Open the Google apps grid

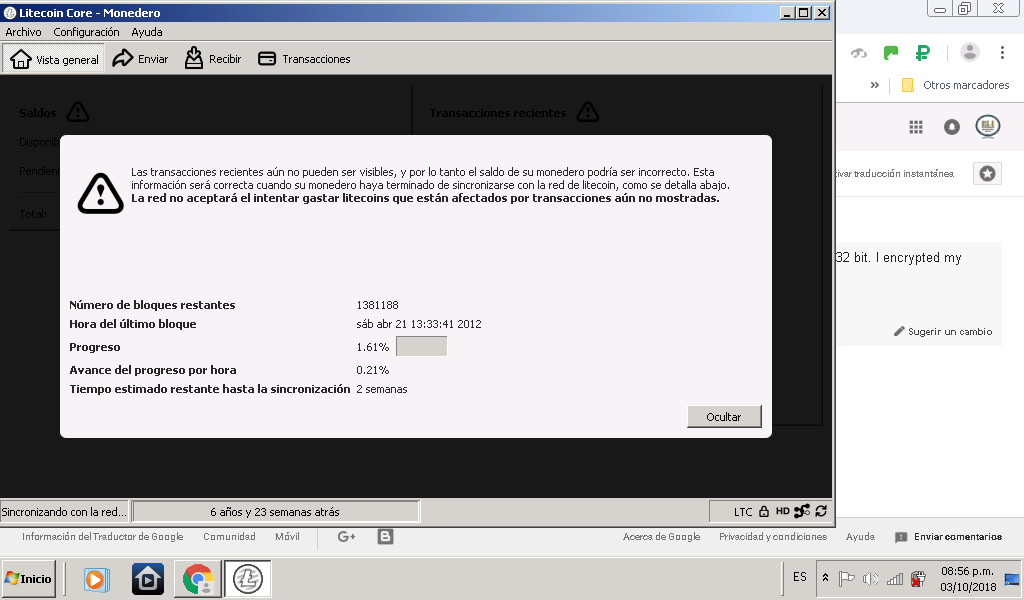pos(916,127)
